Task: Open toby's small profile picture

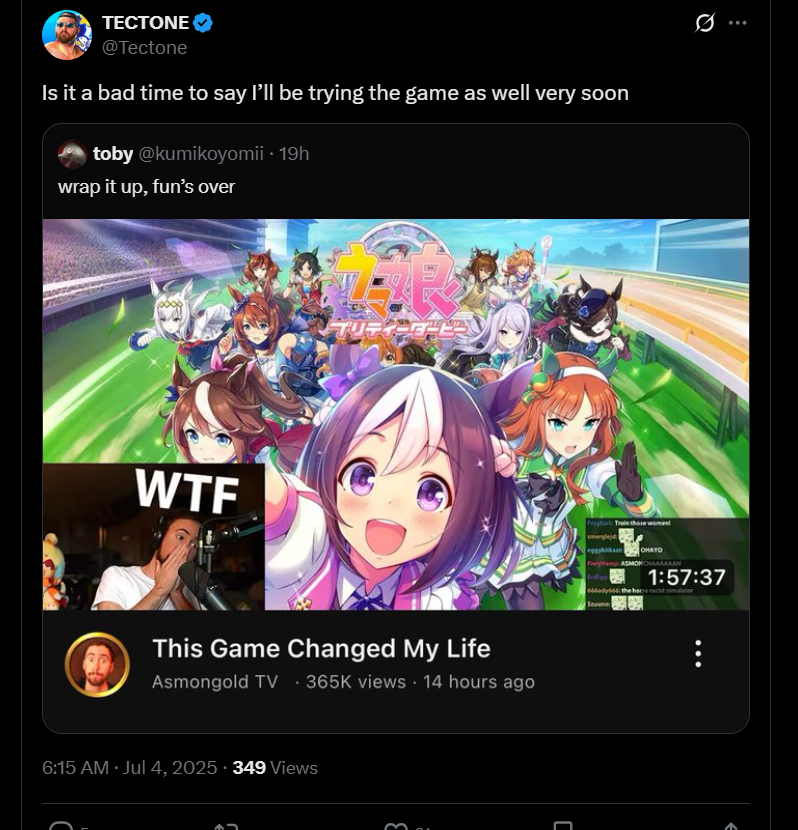Action: pos(72,154)
